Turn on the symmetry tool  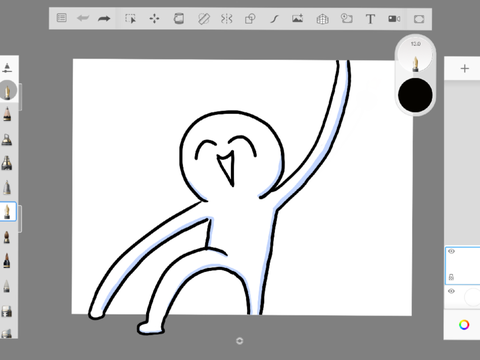[x=226, y=19]
